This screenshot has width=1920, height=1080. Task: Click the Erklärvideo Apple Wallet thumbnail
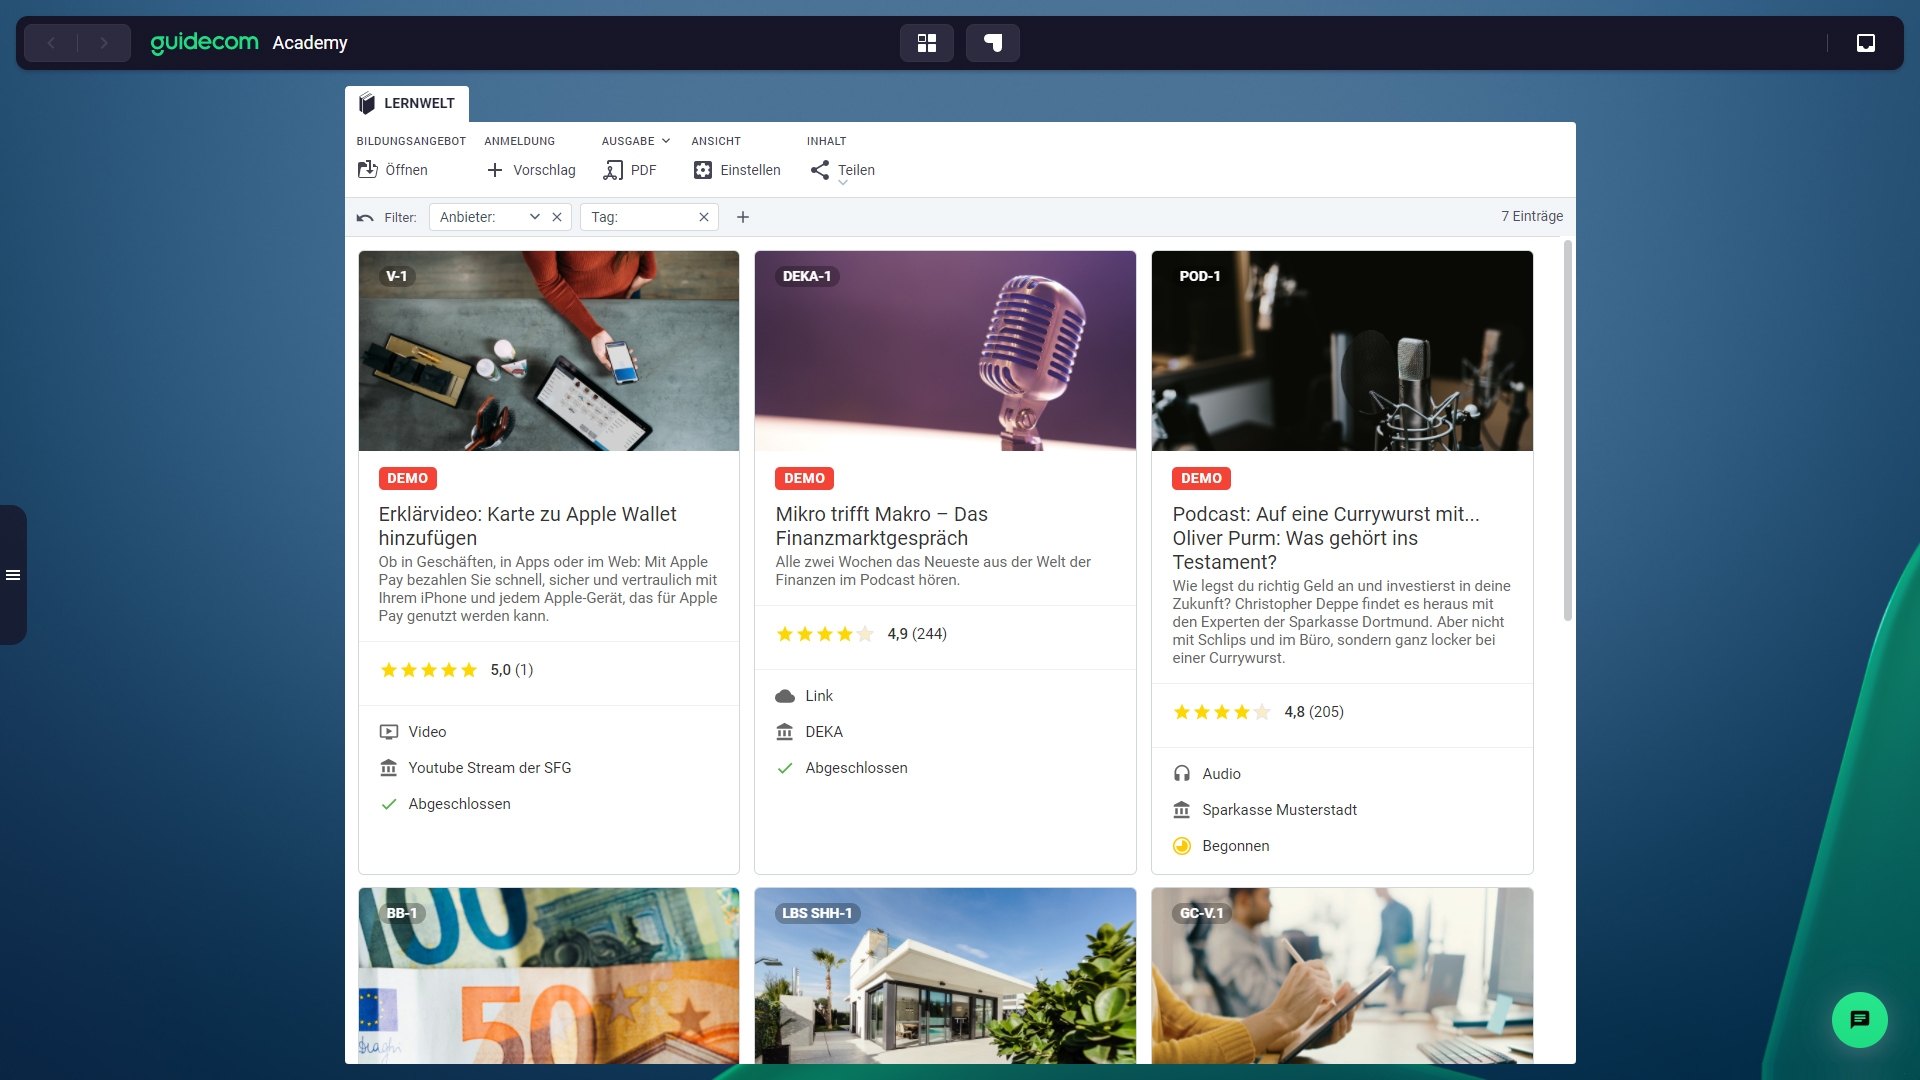coord(549,351)
